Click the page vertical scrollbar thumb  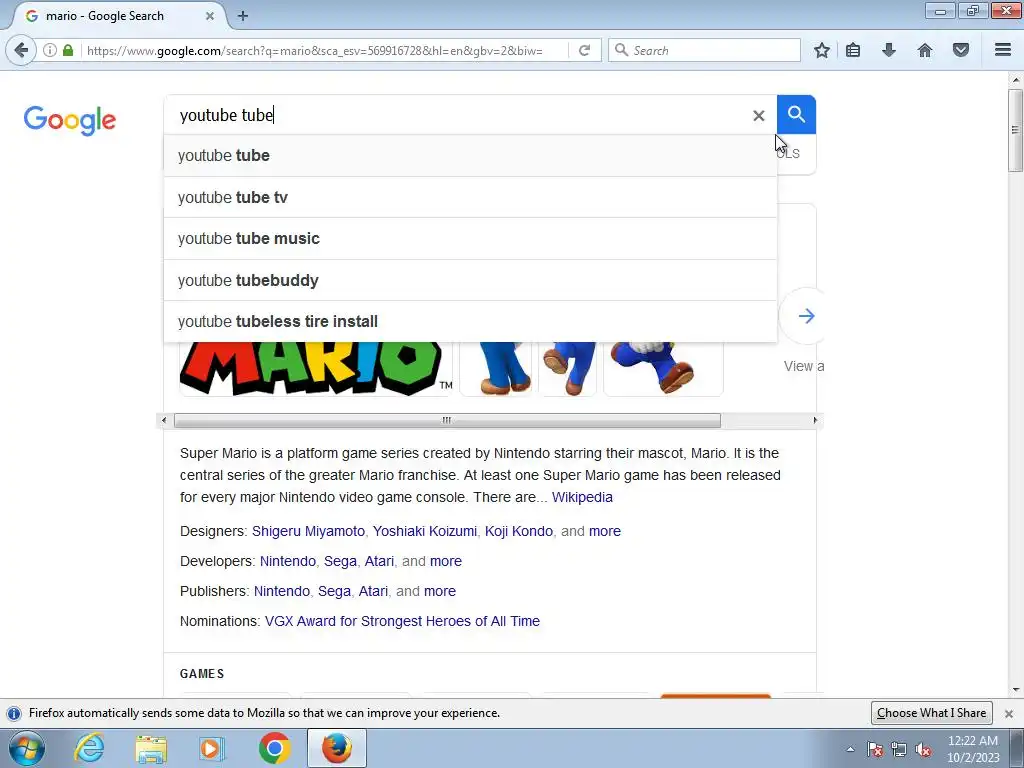(1015, 131)
